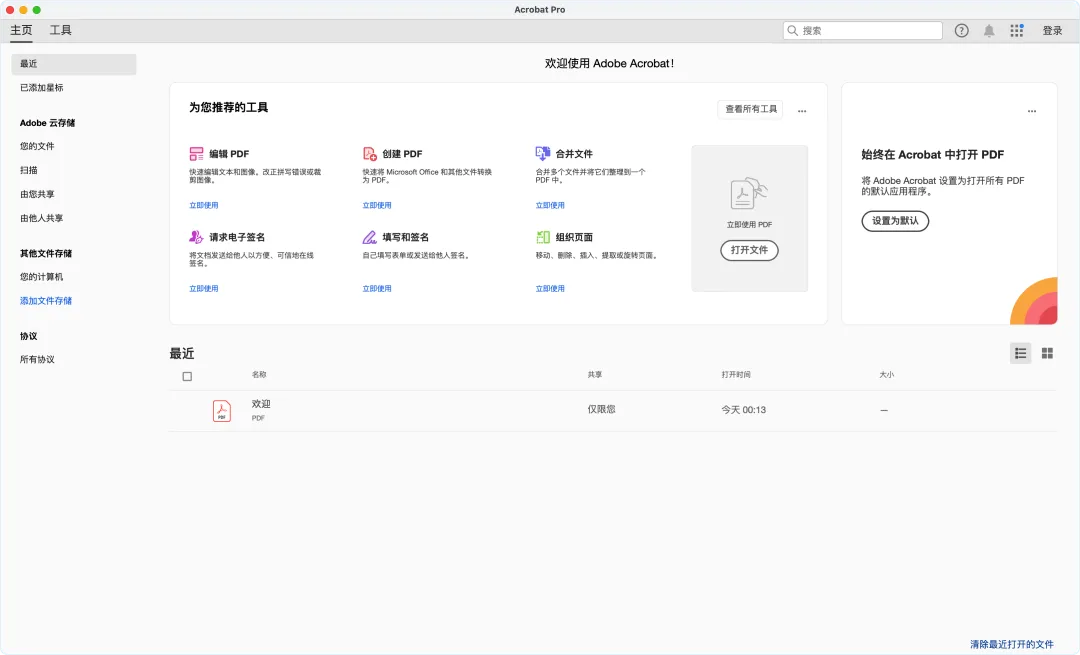Select the 欢迎 file name in recent list
Screen dimensions: 1080x655
(261, 404)
